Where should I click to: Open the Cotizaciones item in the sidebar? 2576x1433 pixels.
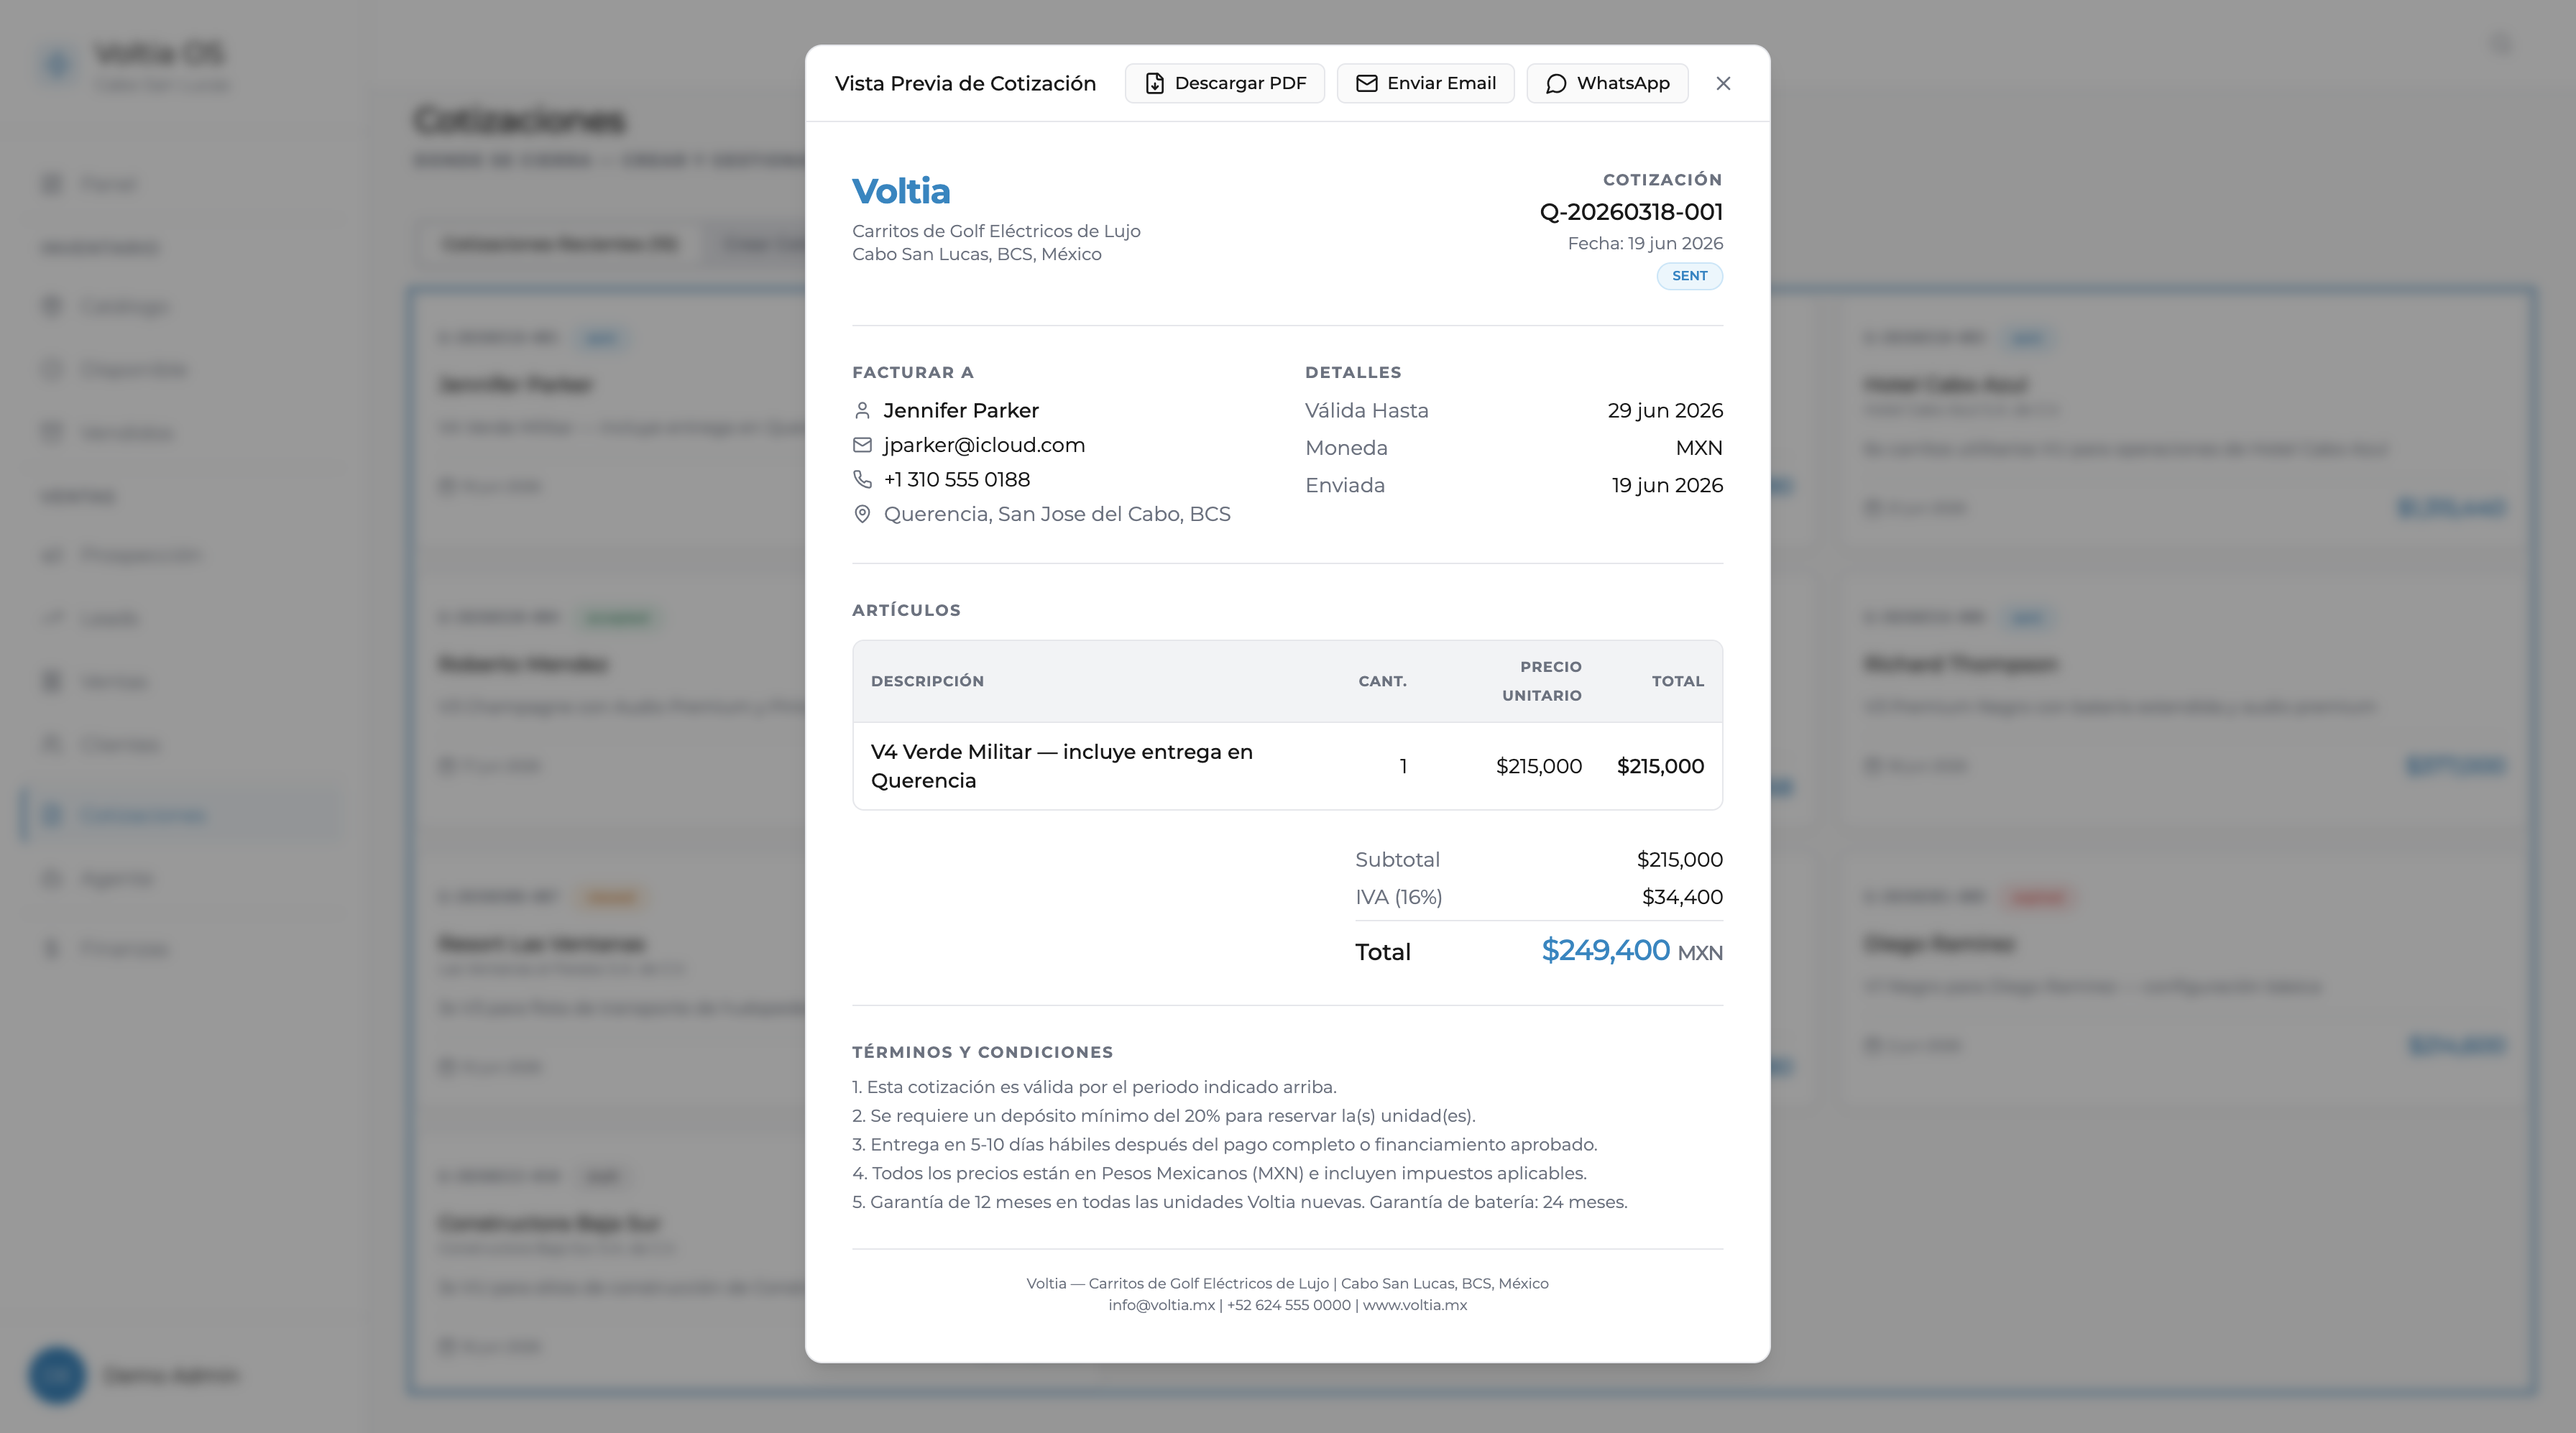tap(180, 815)
